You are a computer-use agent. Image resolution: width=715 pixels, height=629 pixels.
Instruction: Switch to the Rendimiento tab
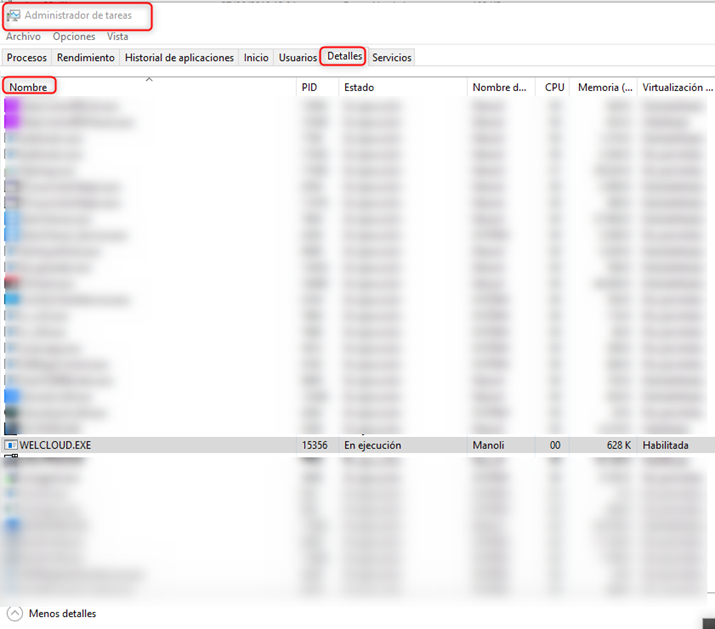pyautogui.click(x=85, y=58)
